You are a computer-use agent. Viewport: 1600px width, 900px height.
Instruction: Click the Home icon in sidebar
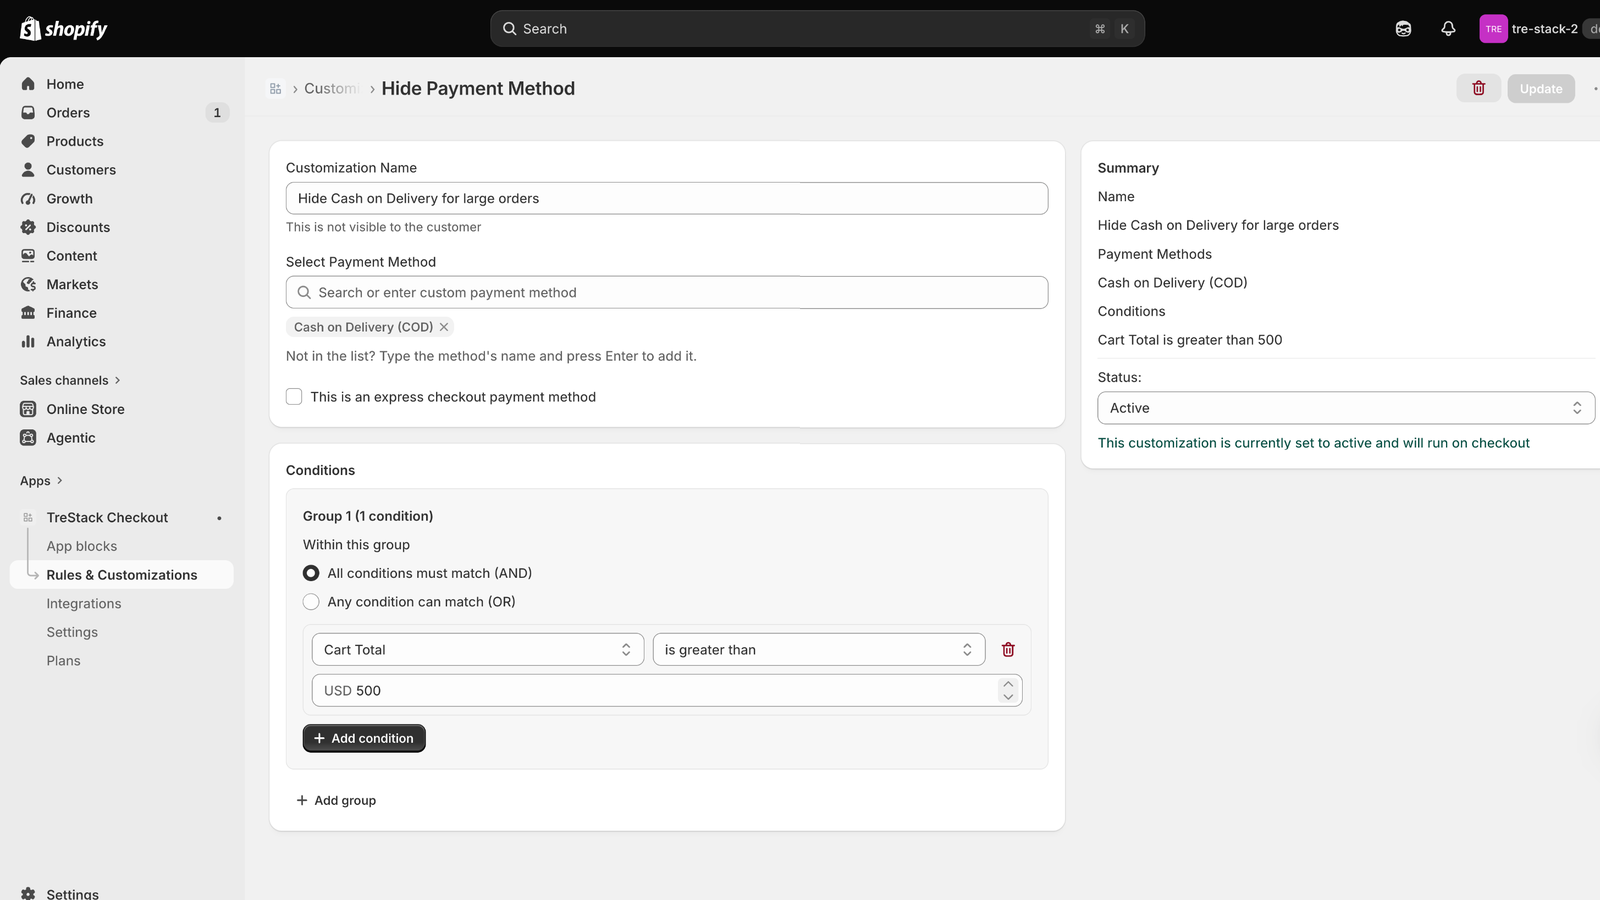(x=28, y=84)
